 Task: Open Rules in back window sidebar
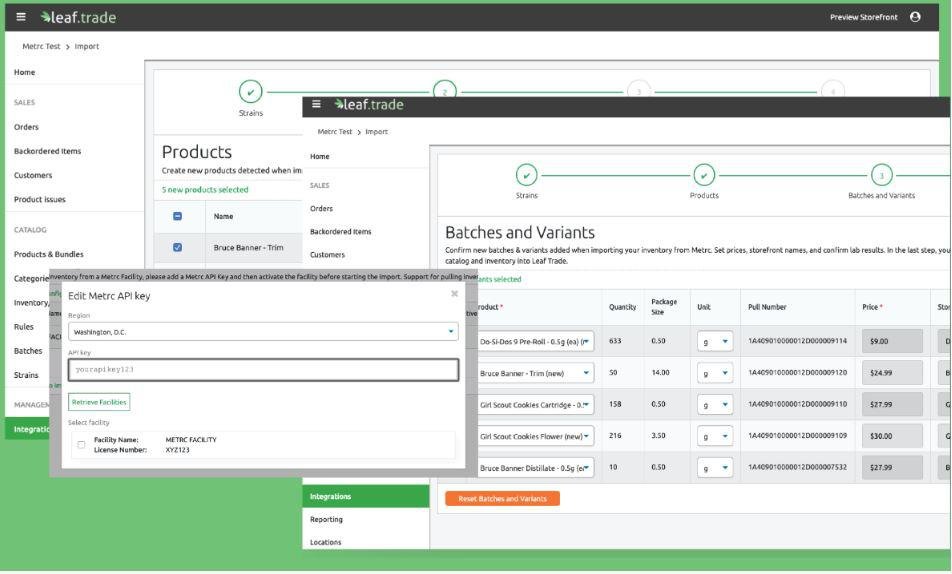point(24,327)
